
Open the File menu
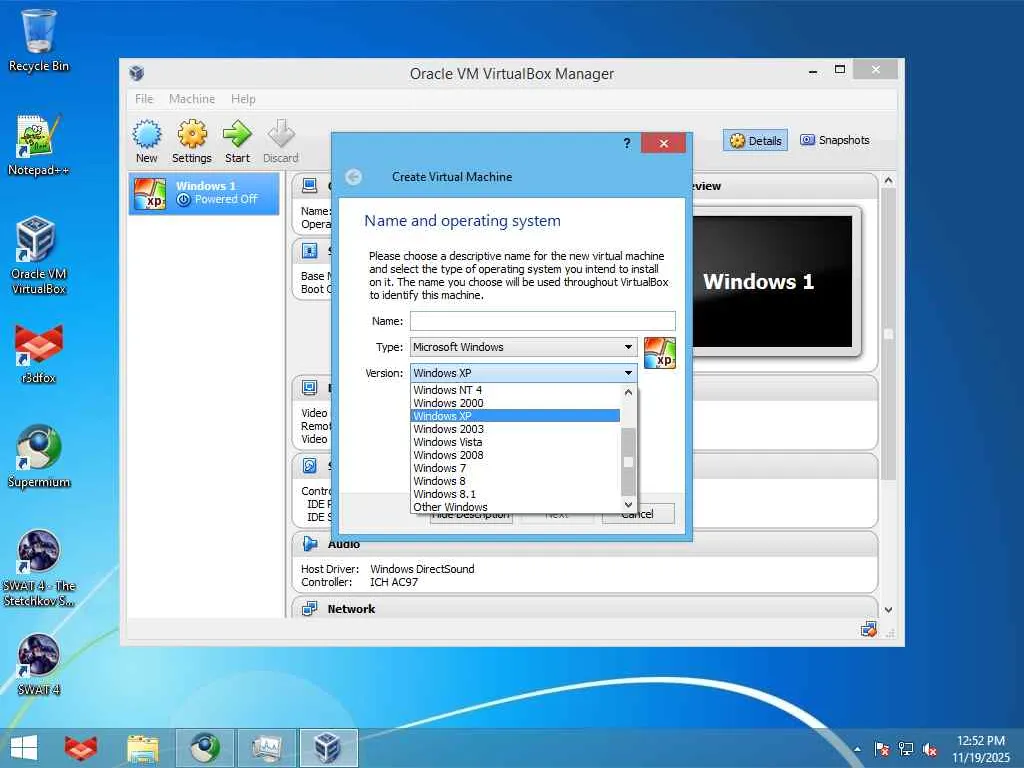pos(144,99)
